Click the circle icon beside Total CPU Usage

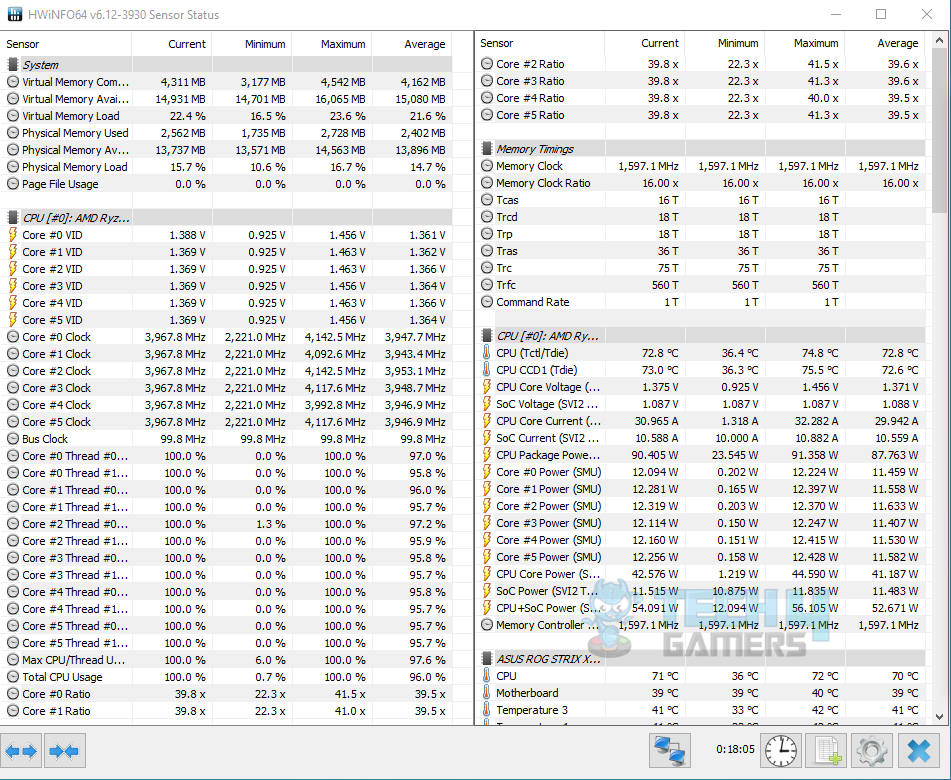[12, 677]
